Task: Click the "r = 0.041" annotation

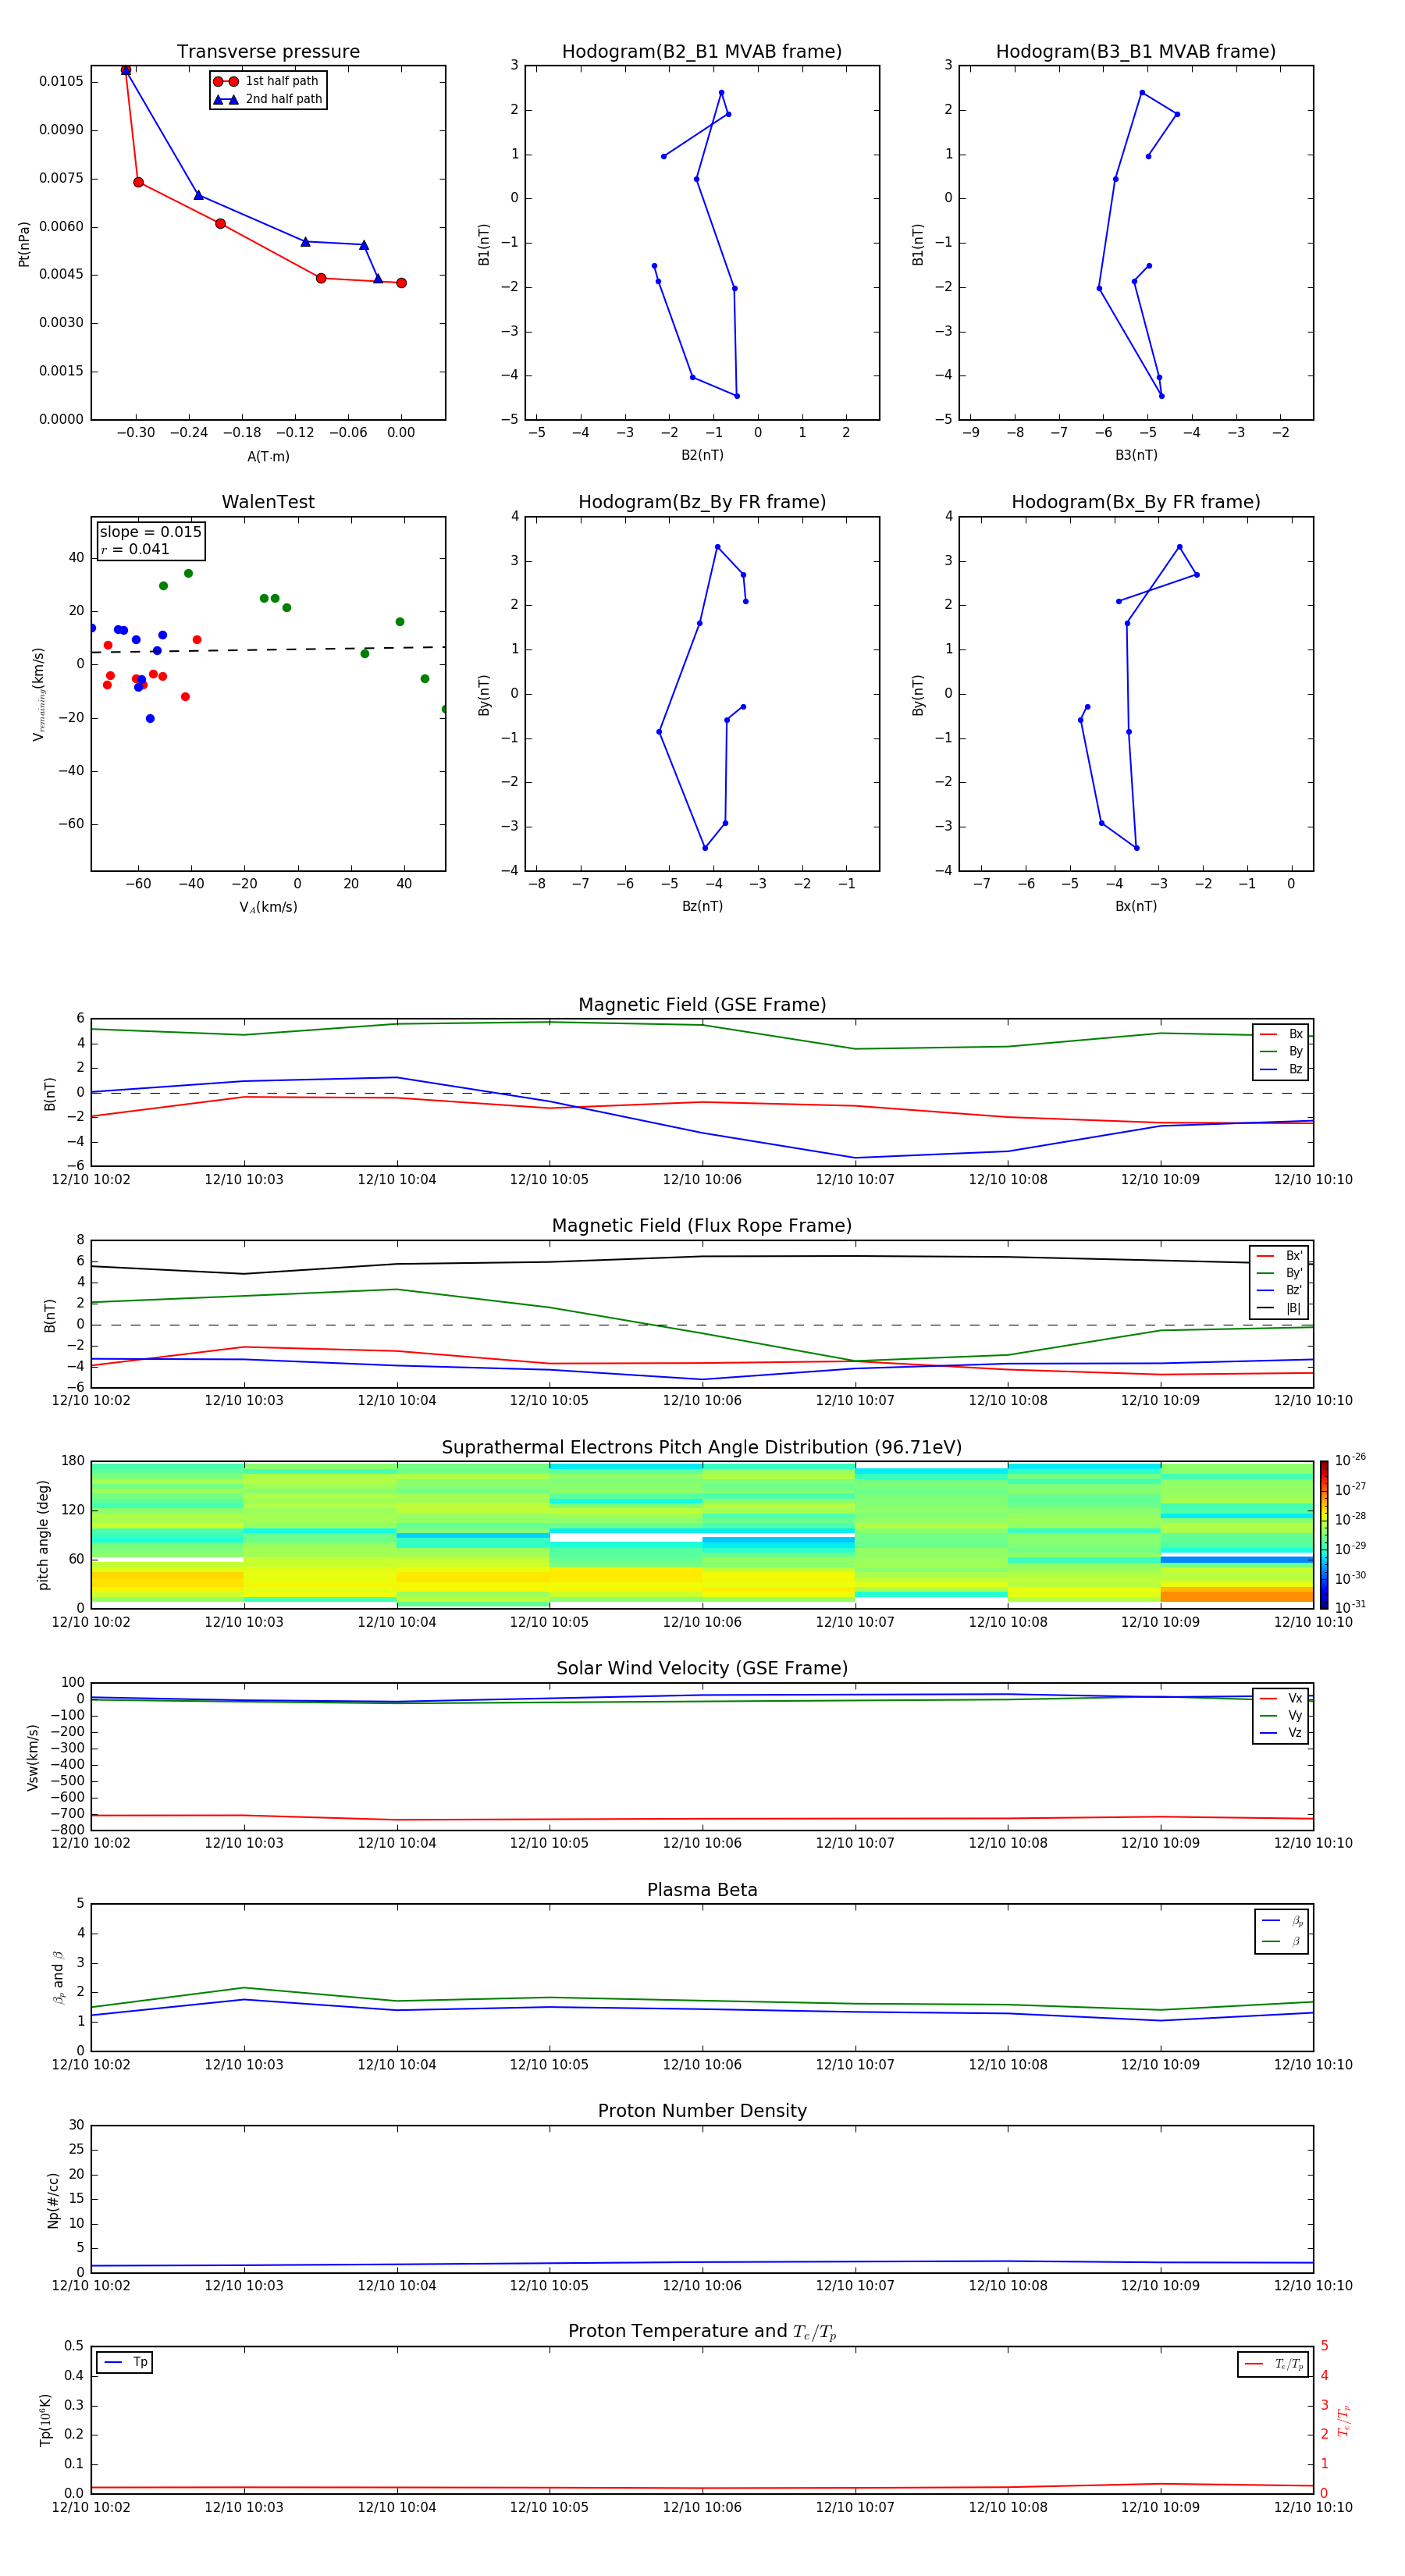Action: pyautogui.click(x=135, y=549)
